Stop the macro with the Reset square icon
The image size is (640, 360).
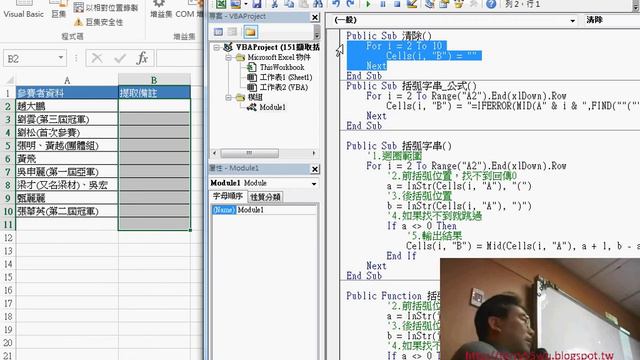click(397, 4)
